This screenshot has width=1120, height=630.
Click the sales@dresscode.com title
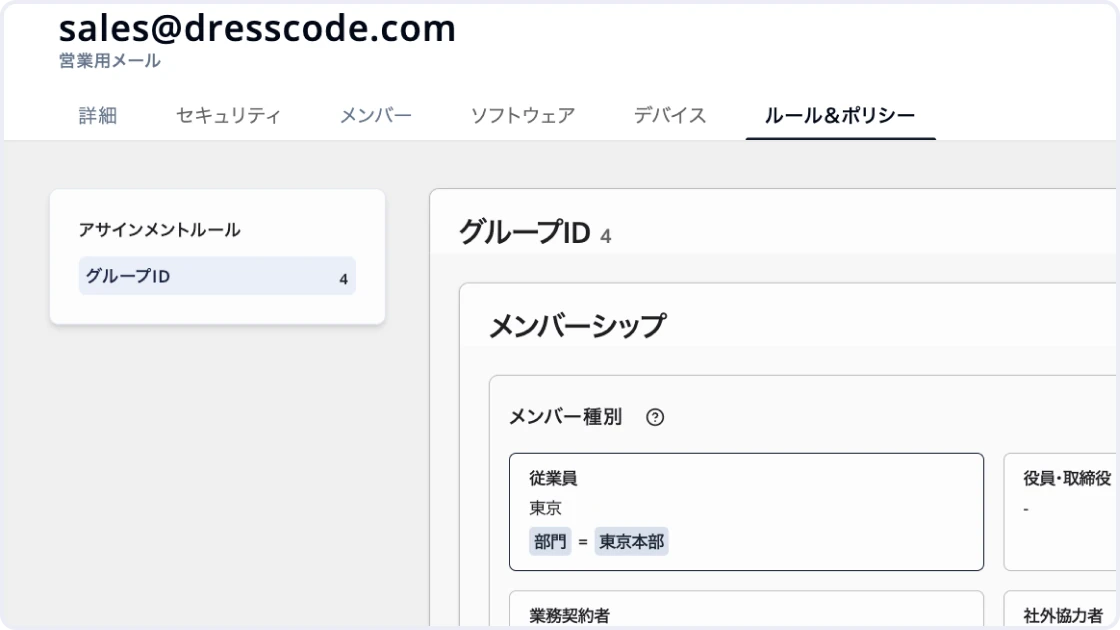(x=257, y=29)
